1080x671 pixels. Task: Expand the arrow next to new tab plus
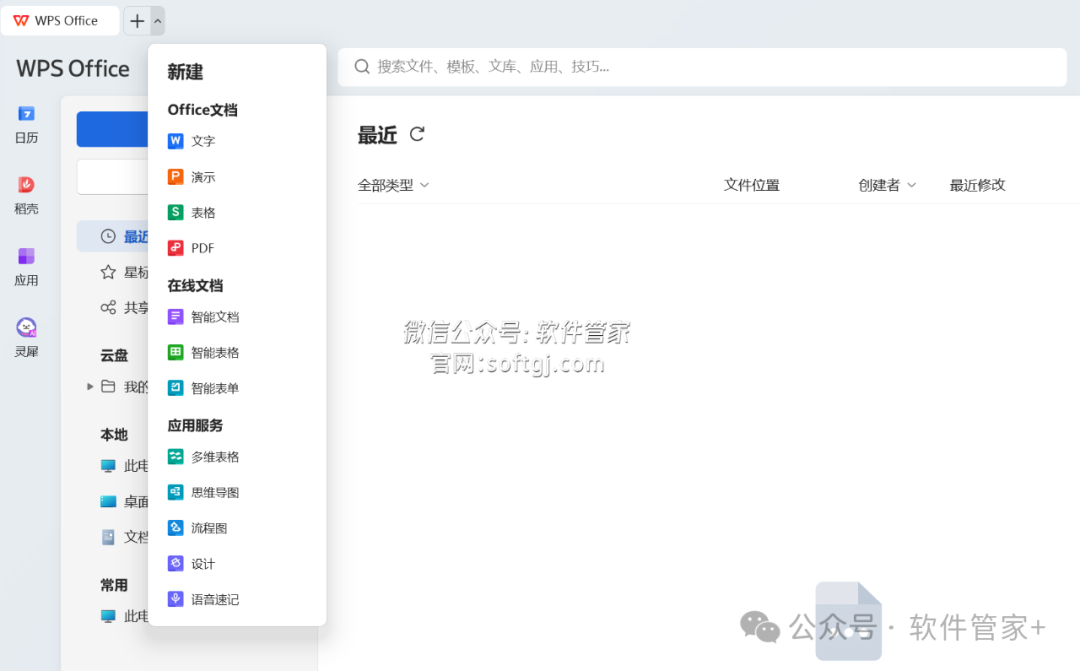[x=158, y=21]
